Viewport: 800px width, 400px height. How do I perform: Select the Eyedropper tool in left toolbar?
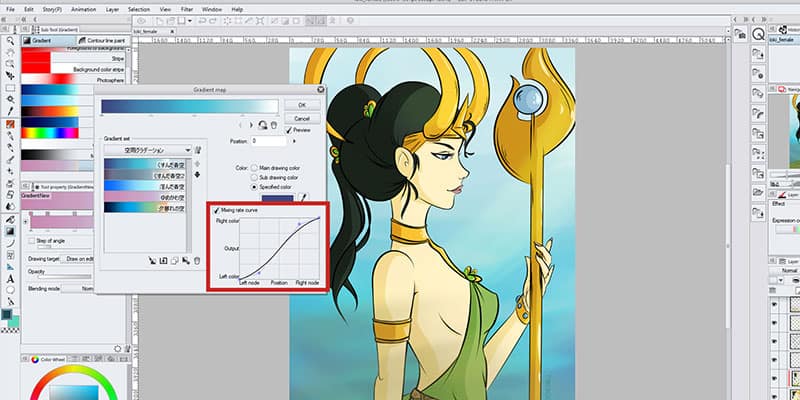[10, 111]
